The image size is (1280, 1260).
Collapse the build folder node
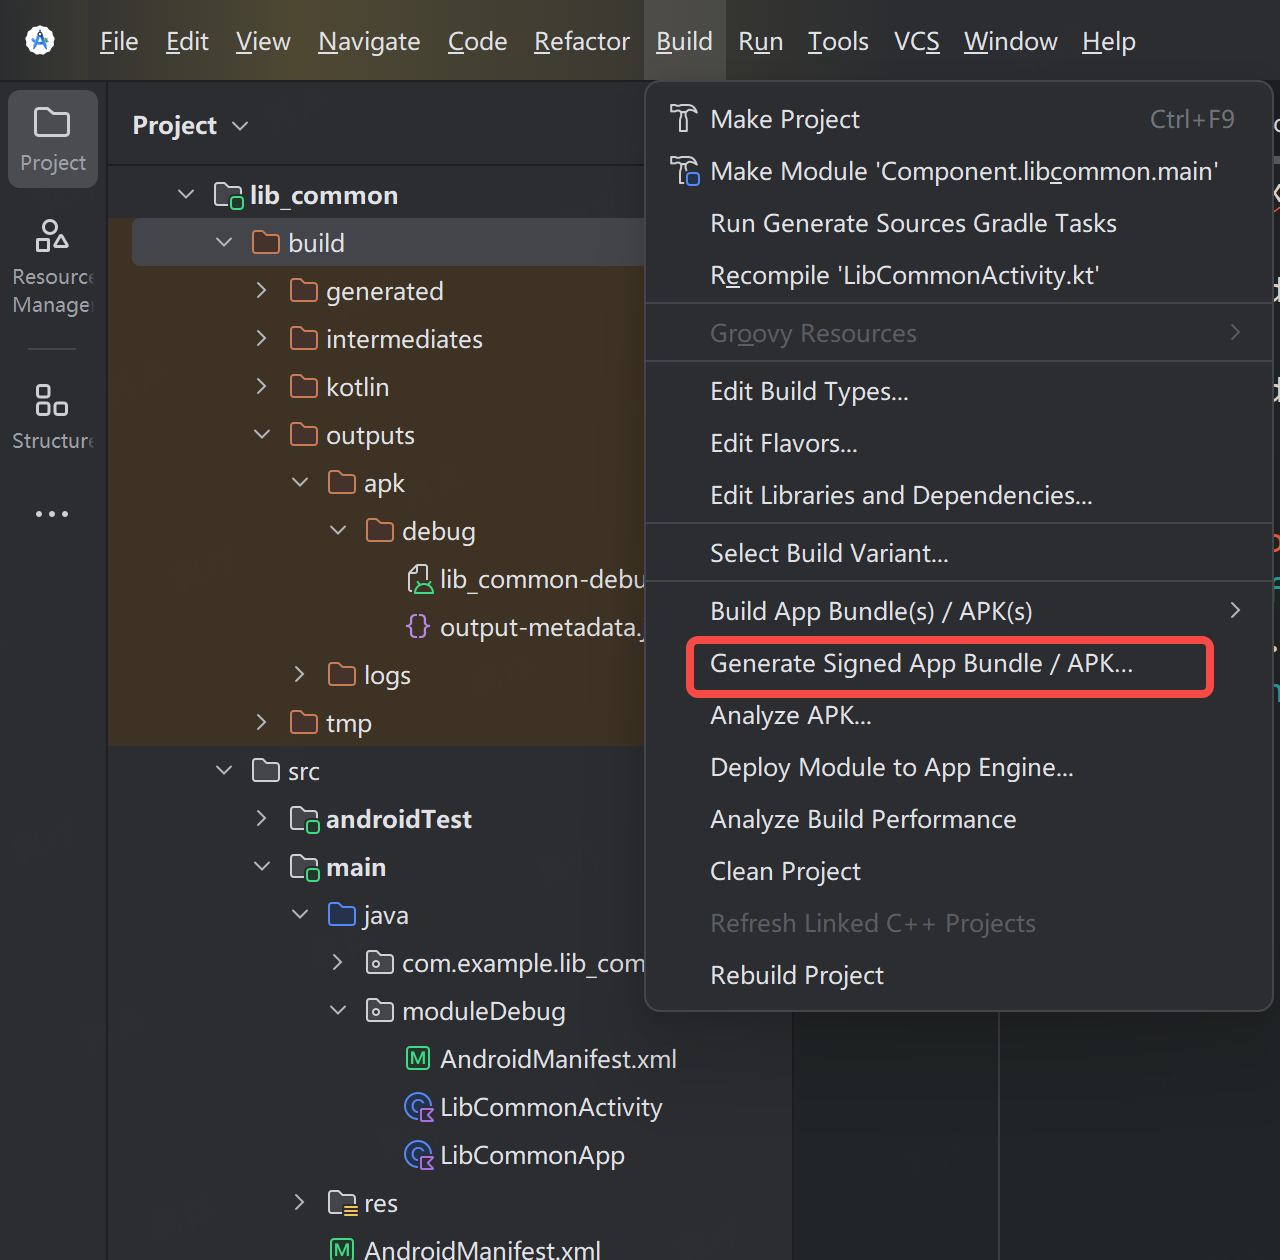tap(224, 242)
